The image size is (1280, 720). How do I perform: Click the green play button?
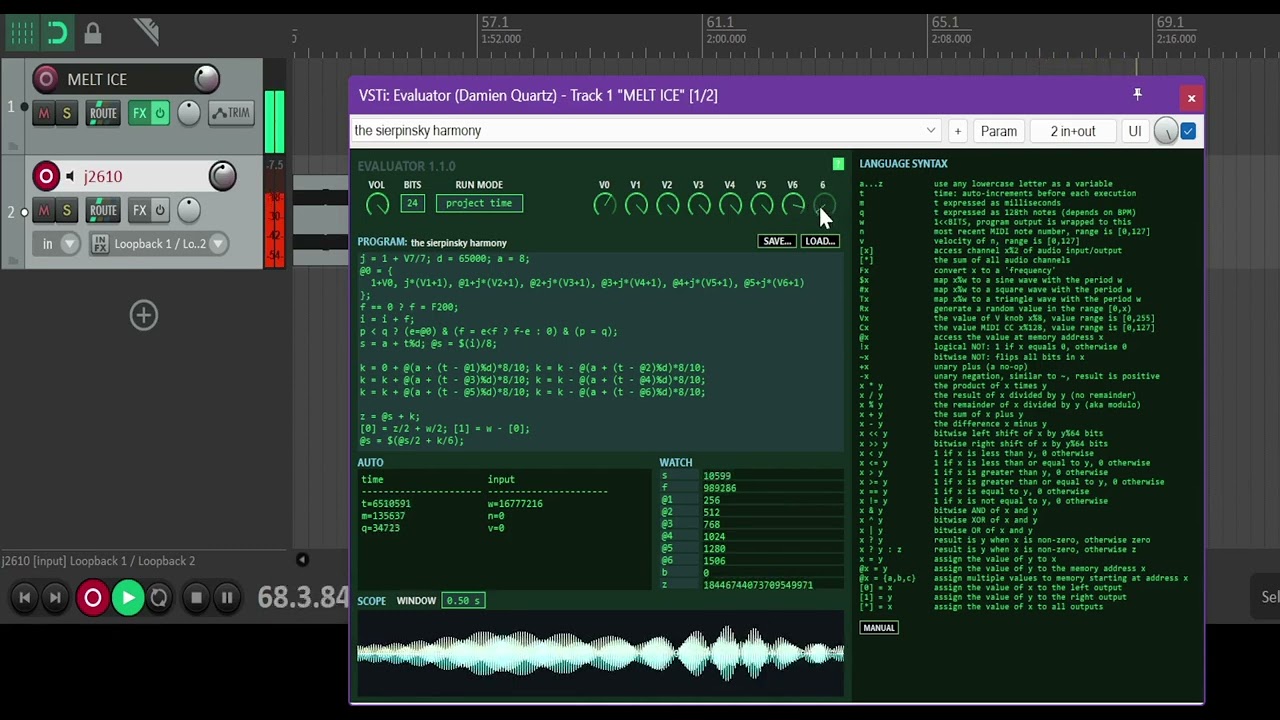tap(127, 598)
